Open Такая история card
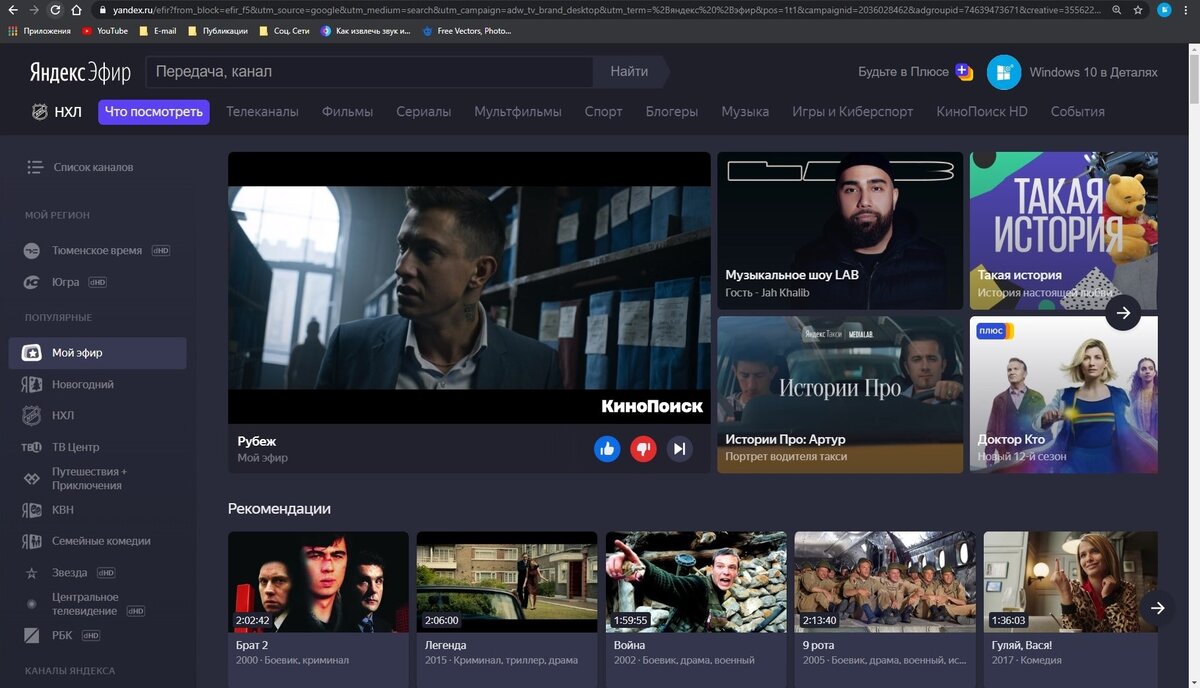 tap(1064, 231)
